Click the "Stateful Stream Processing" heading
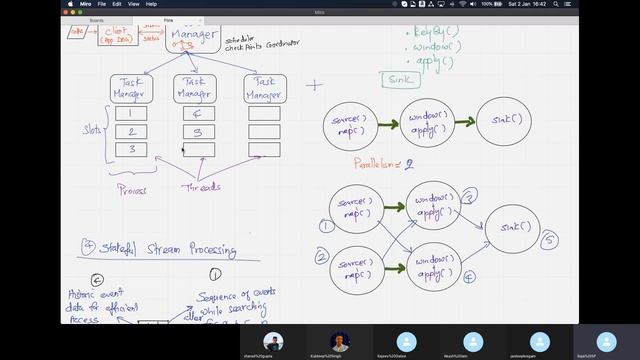 [x=167, y=249]
